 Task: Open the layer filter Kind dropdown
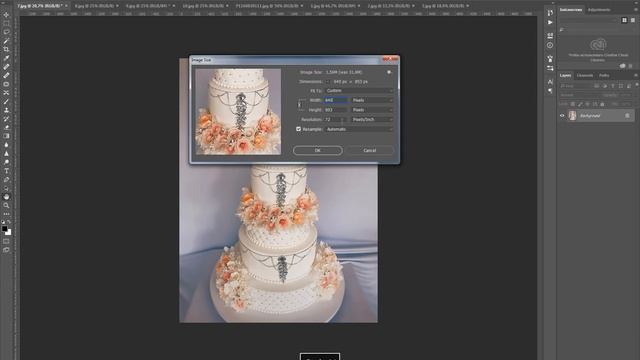click(576, 86)
